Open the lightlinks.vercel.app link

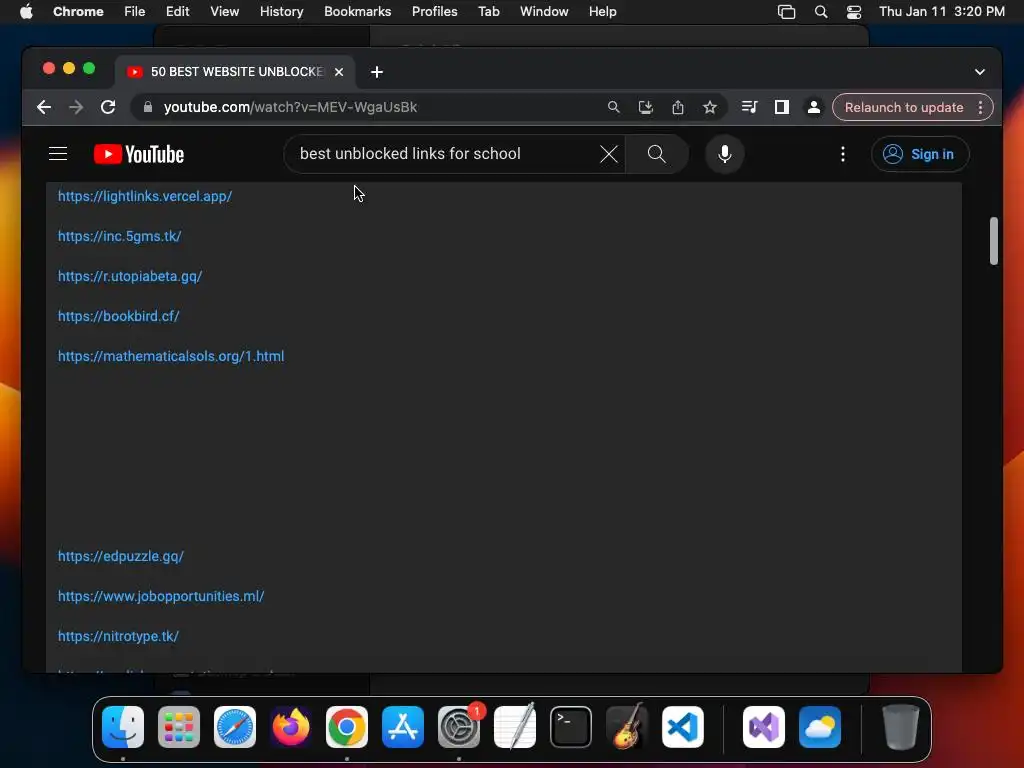coord(145,196)
